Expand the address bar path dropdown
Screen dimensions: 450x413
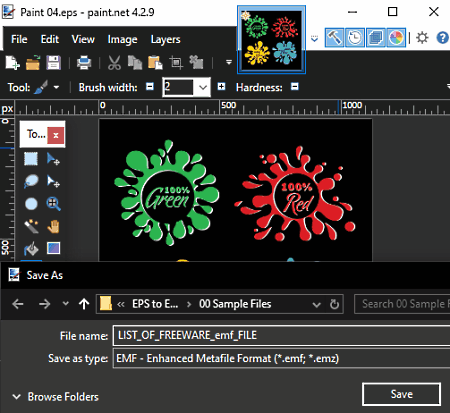coord(316,304)
